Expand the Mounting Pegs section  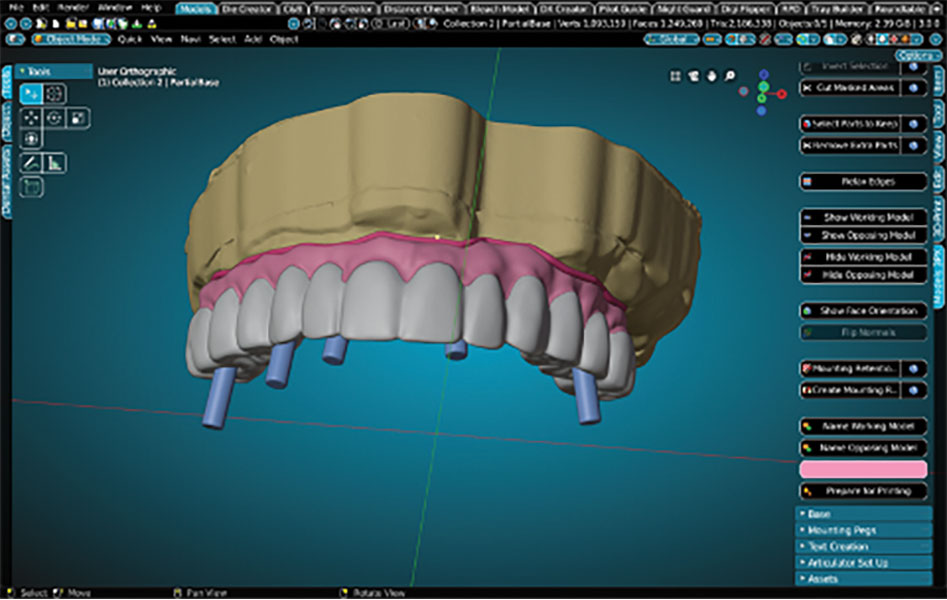click(862, 530)
